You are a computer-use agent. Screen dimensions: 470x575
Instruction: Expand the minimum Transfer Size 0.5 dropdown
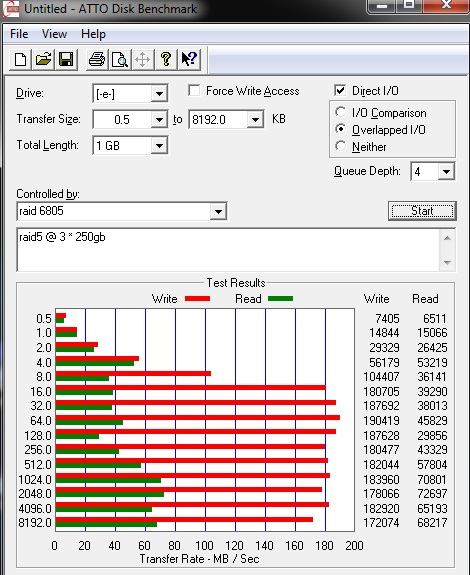click(x=159, y=120)
